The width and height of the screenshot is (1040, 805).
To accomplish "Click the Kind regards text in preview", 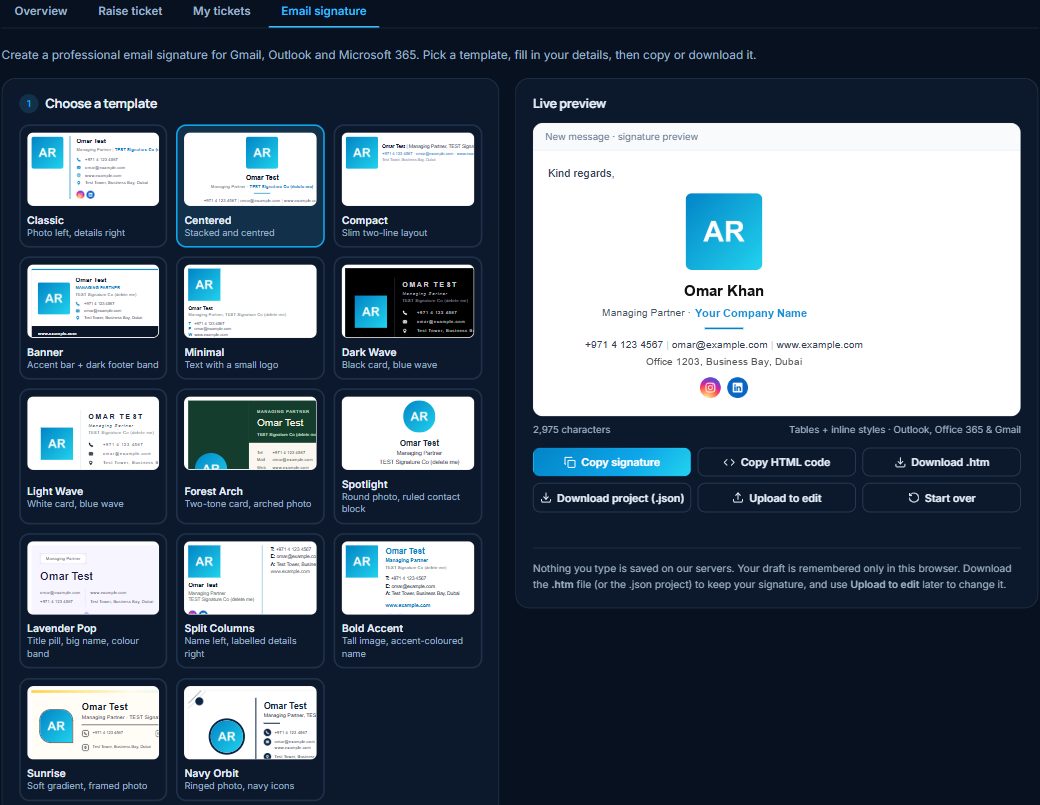I will pos(581,173).
